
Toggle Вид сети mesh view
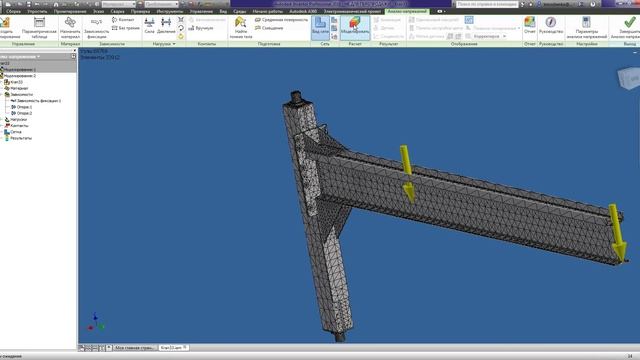[x=320, y=27]
